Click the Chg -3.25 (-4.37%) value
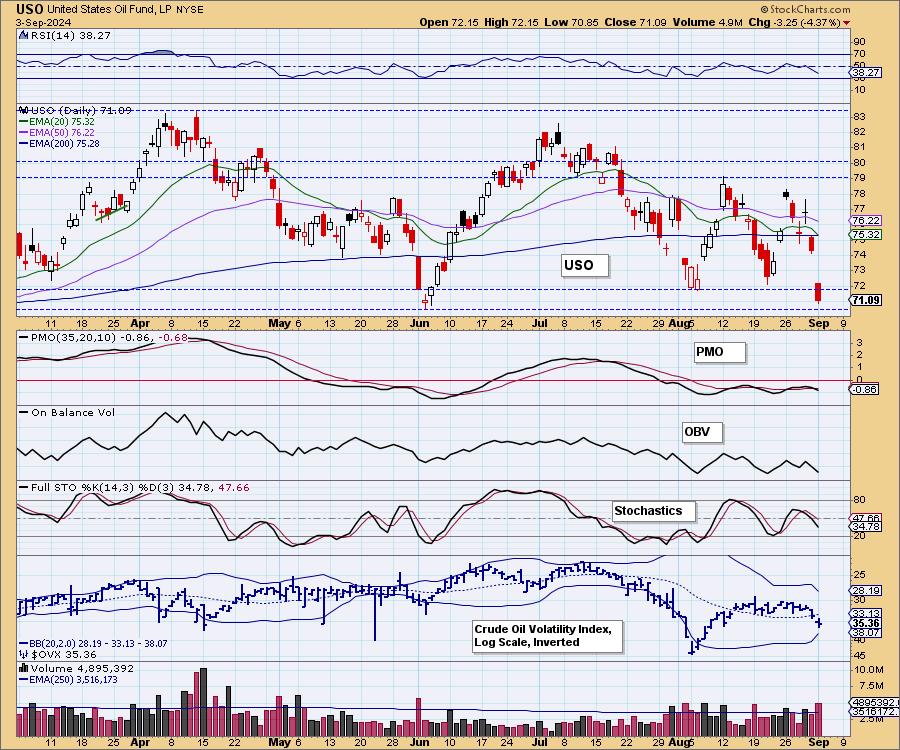The height and width of the screenshot is (750, 900). (x=795, y=22)
